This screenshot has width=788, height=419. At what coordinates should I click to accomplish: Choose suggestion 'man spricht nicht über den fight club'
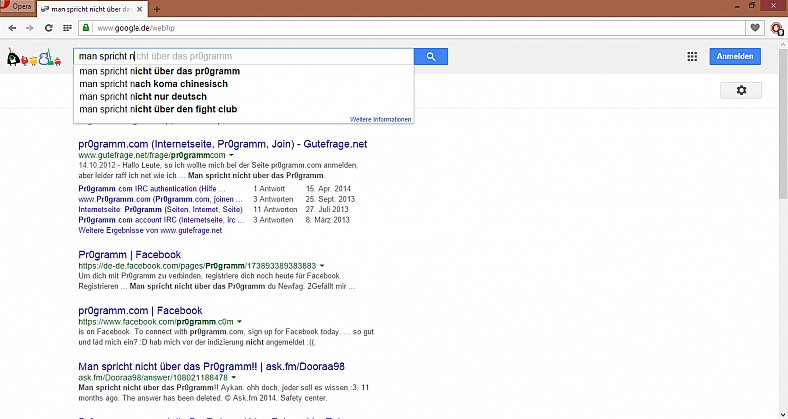(244, 109)
